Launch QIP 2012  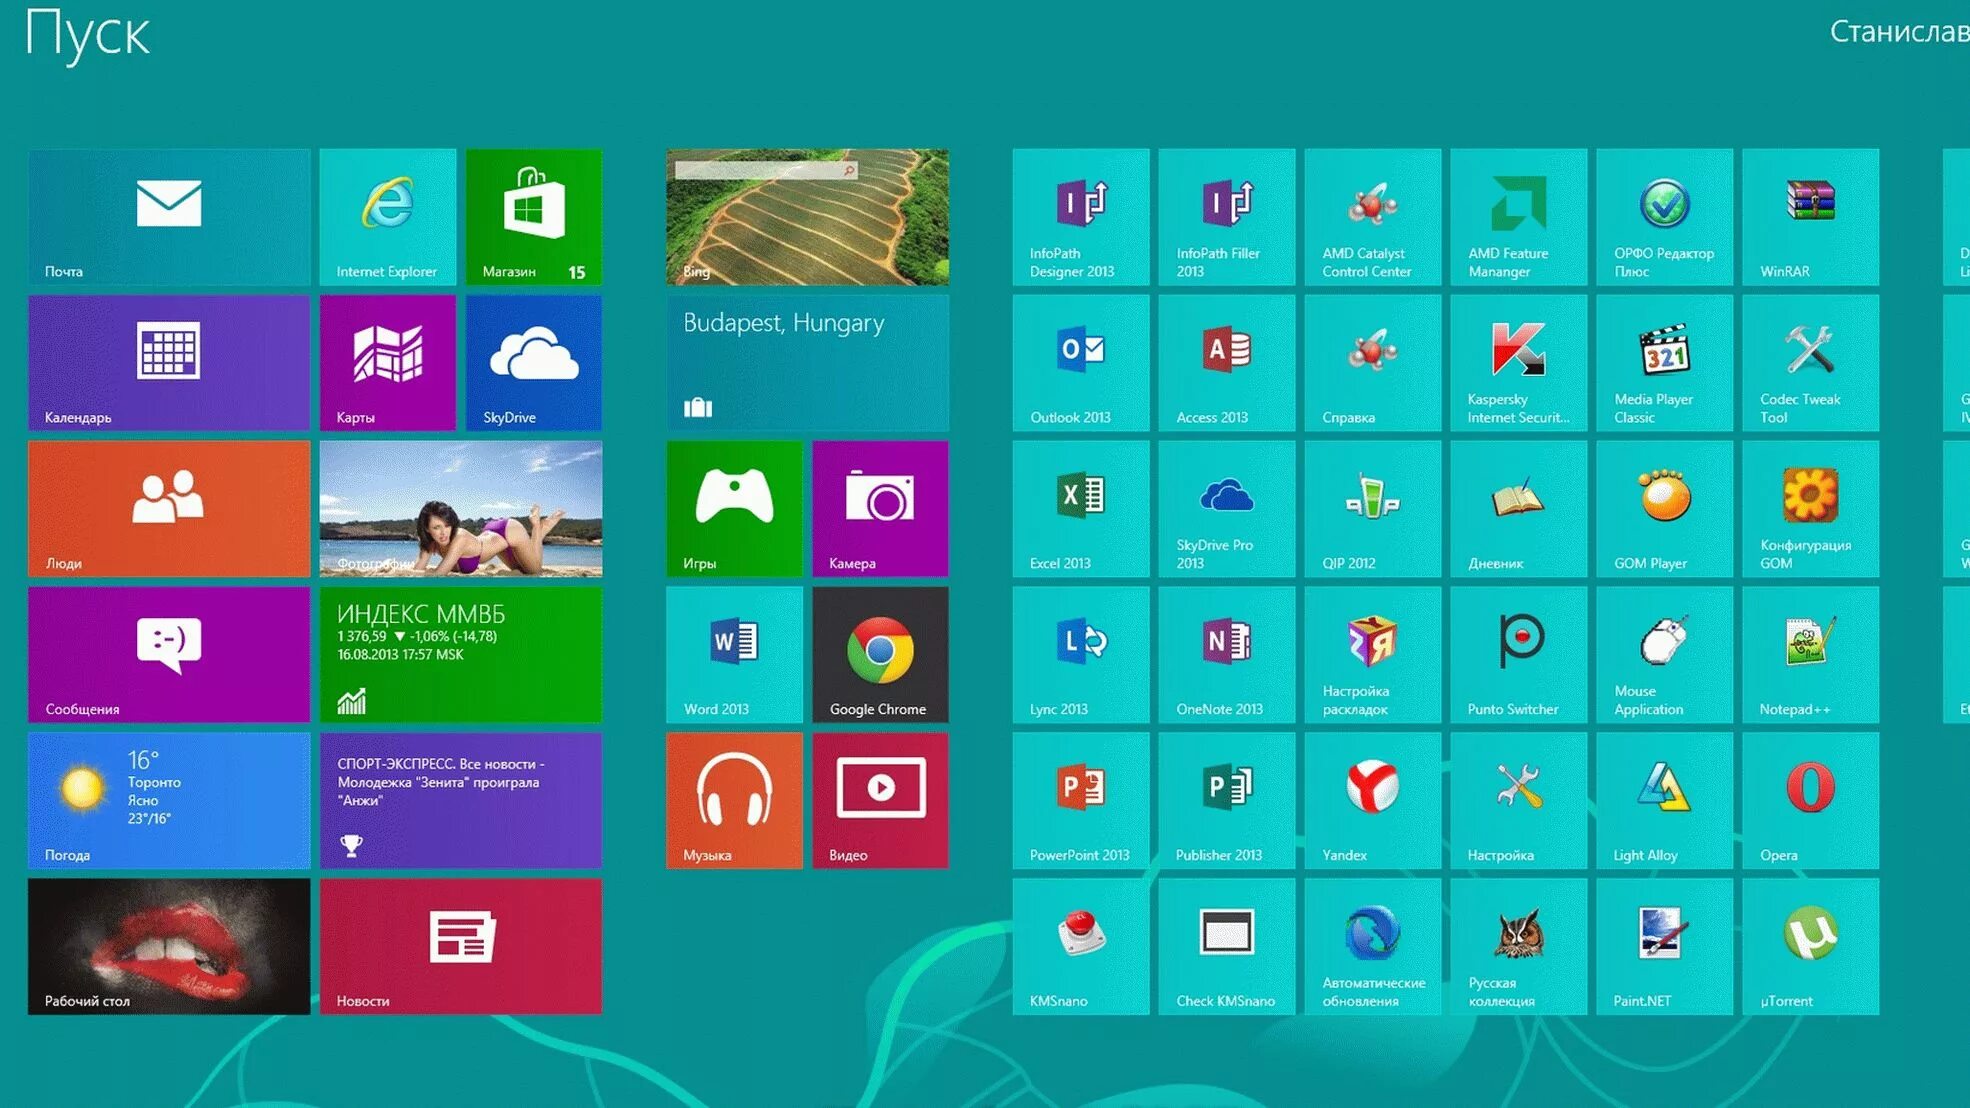[1373, 509]
